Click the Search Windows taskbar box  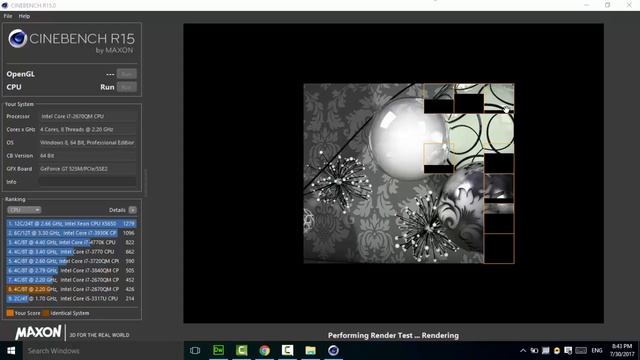[102, 351]
